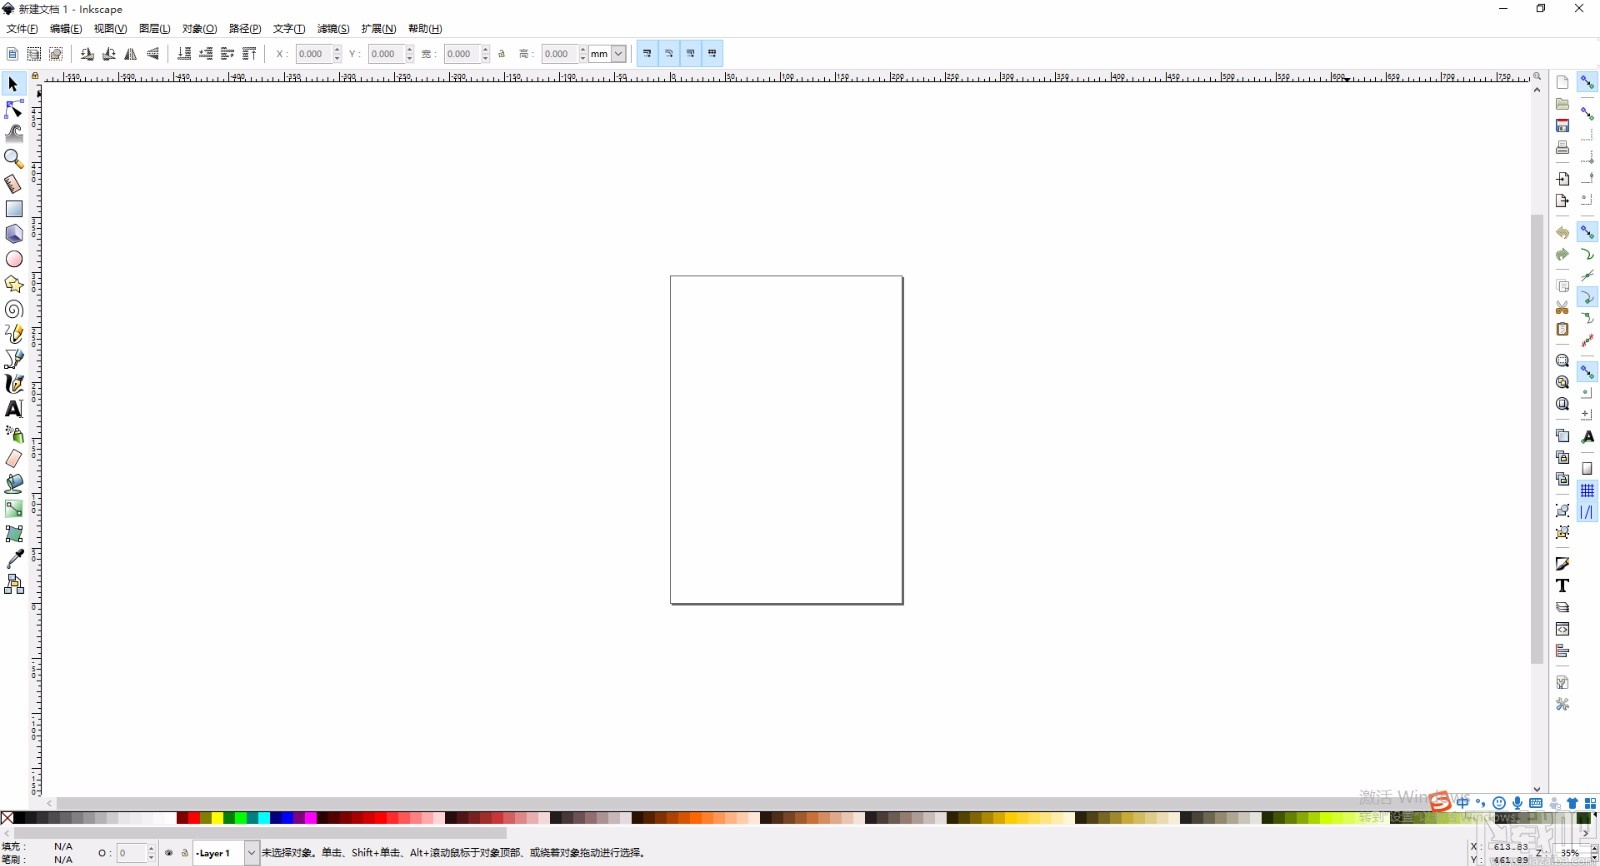This screenshot has width=1600, height=866.
Task: Rotate selection 90° counter-clockwise
Action: 87,54
